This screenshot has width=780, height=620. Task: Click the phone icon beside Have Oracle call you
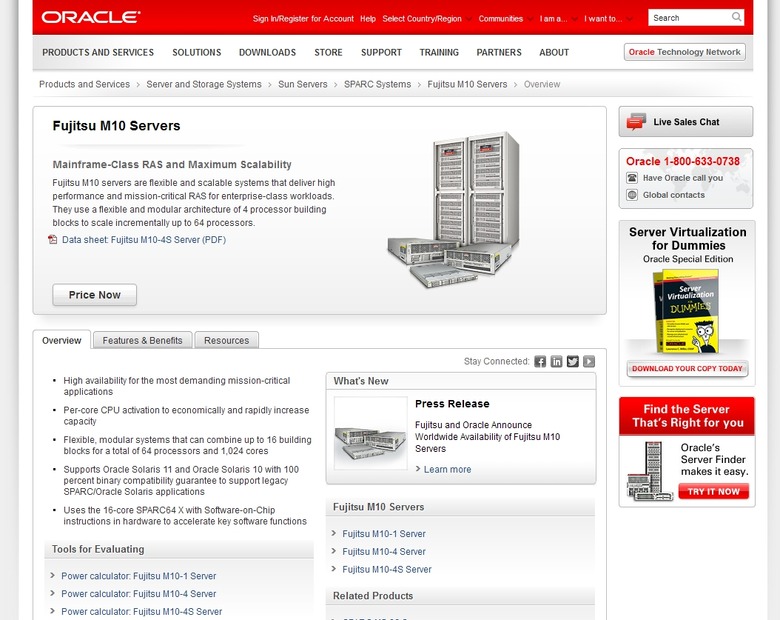(x=632, y=178)
